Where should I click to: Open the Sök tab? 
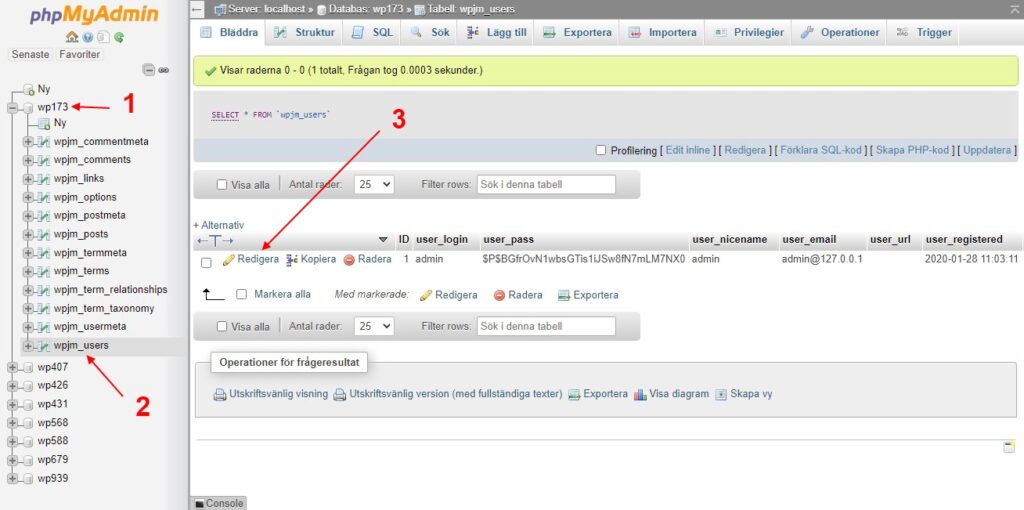coord(430,33)
